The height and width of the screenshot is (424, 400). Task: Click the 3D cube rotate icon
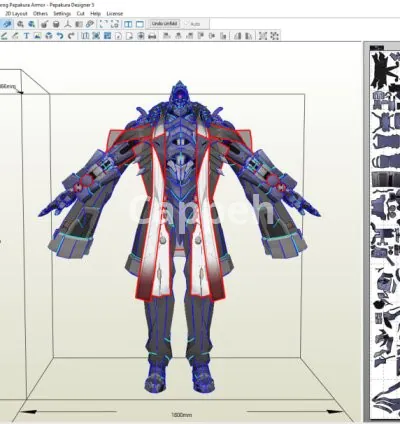click(49, 36)
